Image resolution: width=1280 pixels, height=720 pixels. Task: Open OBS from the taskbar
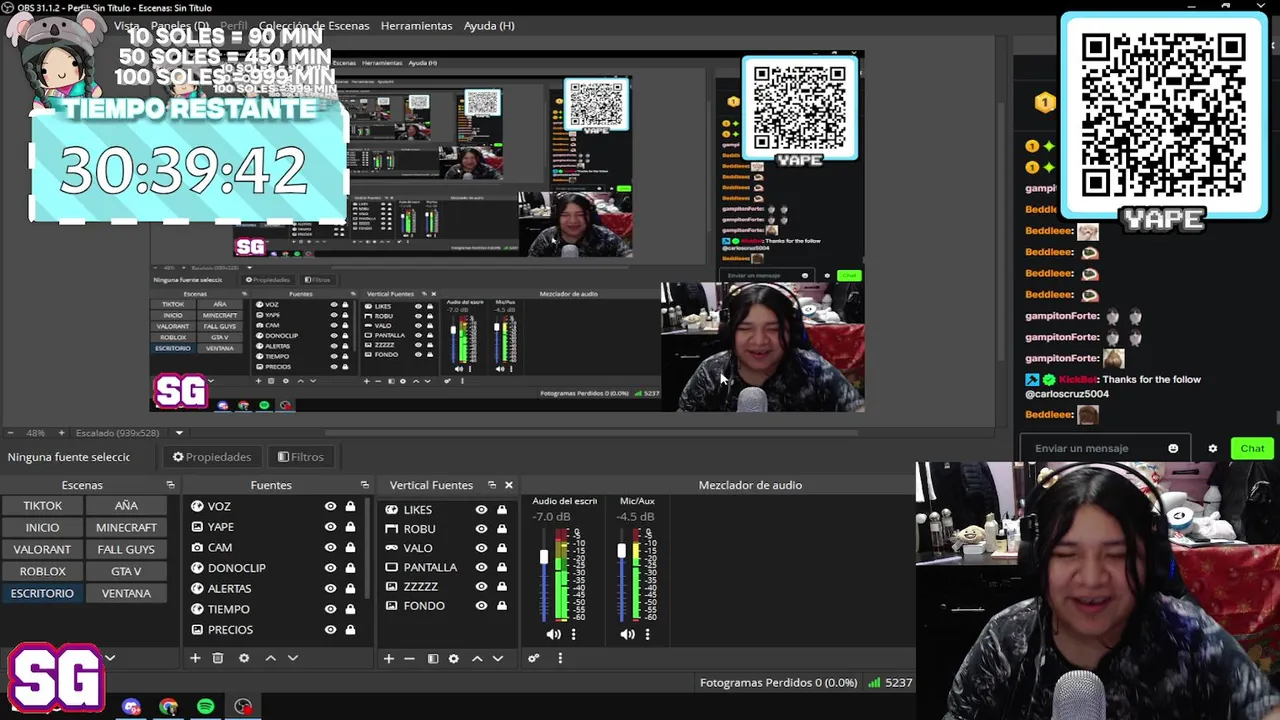[x=243, y=707]
